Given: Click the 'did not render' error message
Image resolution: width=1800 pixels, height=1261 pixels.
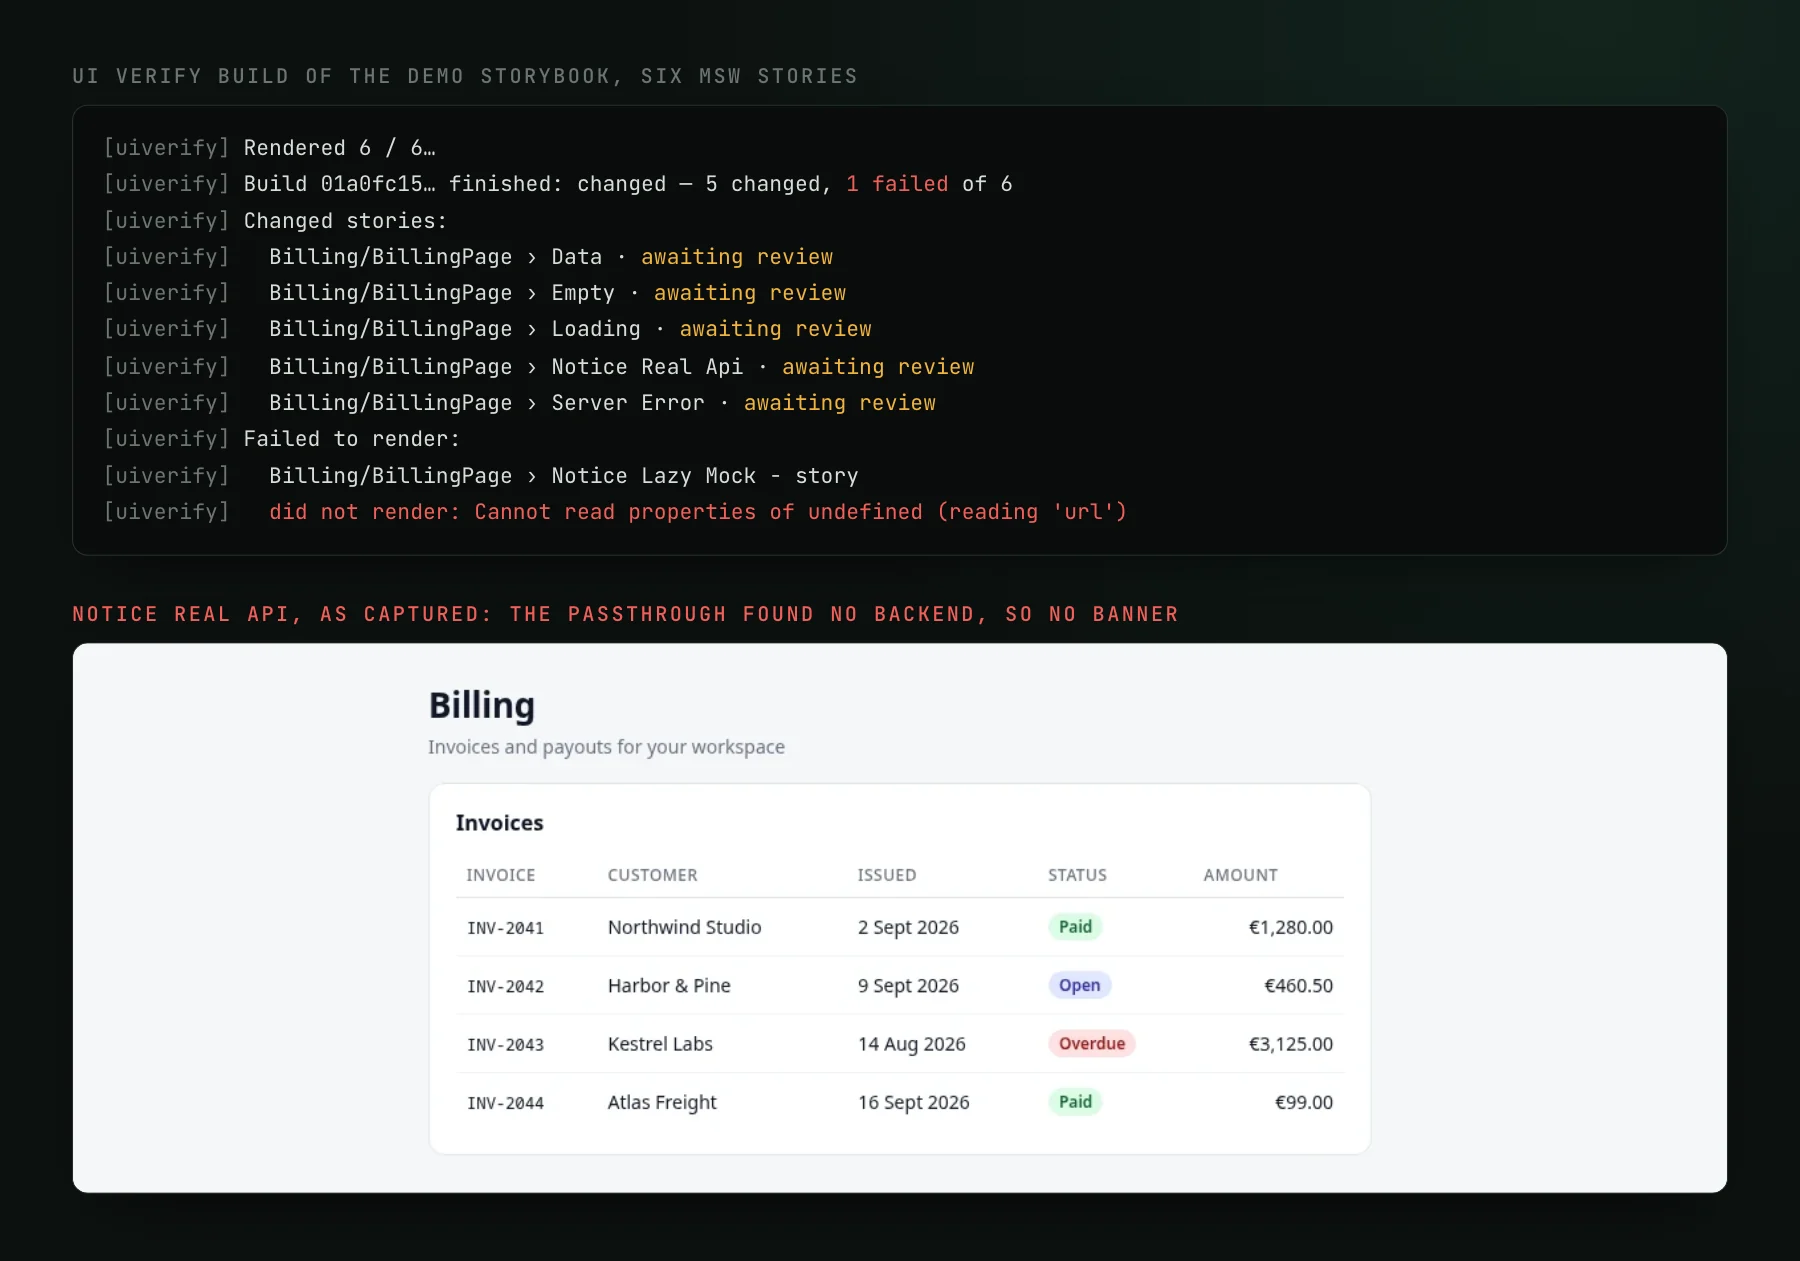Looking at the screenshot, I should click(698, 512).
